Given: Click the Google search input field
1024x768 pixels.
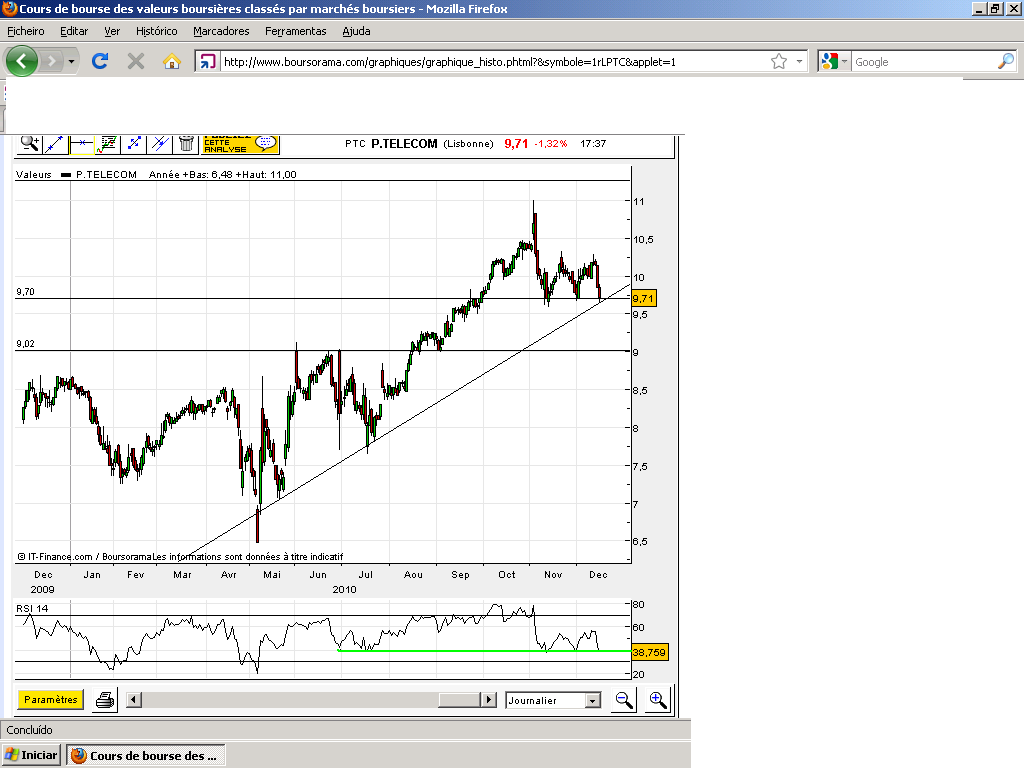Looking at the screenshot, I should 924,62.
